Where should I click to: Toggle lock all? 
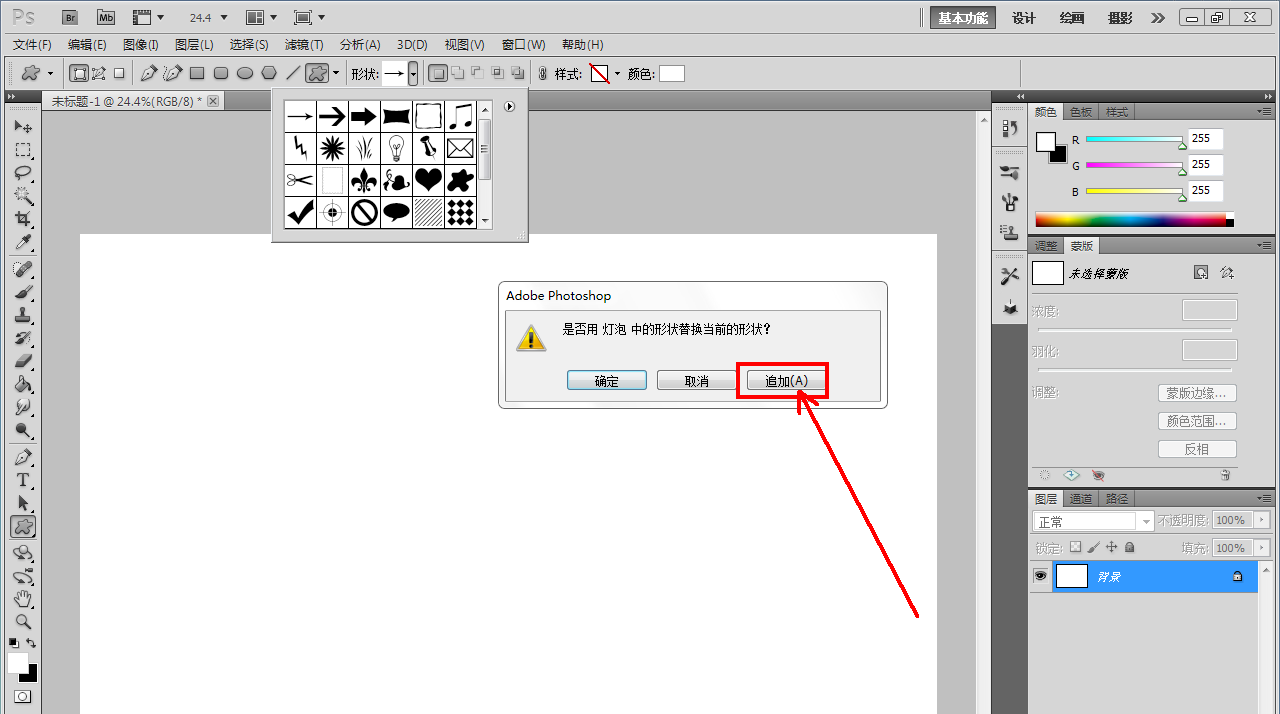(x=1129, y=548)
